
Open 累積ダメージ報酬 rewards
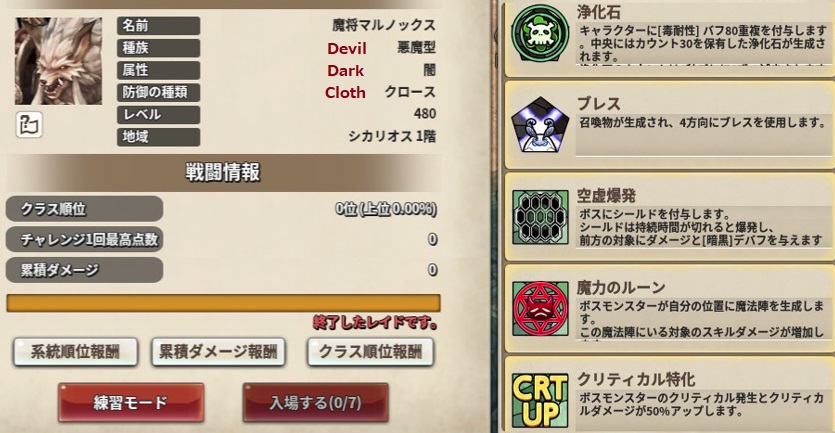point(218,352)
